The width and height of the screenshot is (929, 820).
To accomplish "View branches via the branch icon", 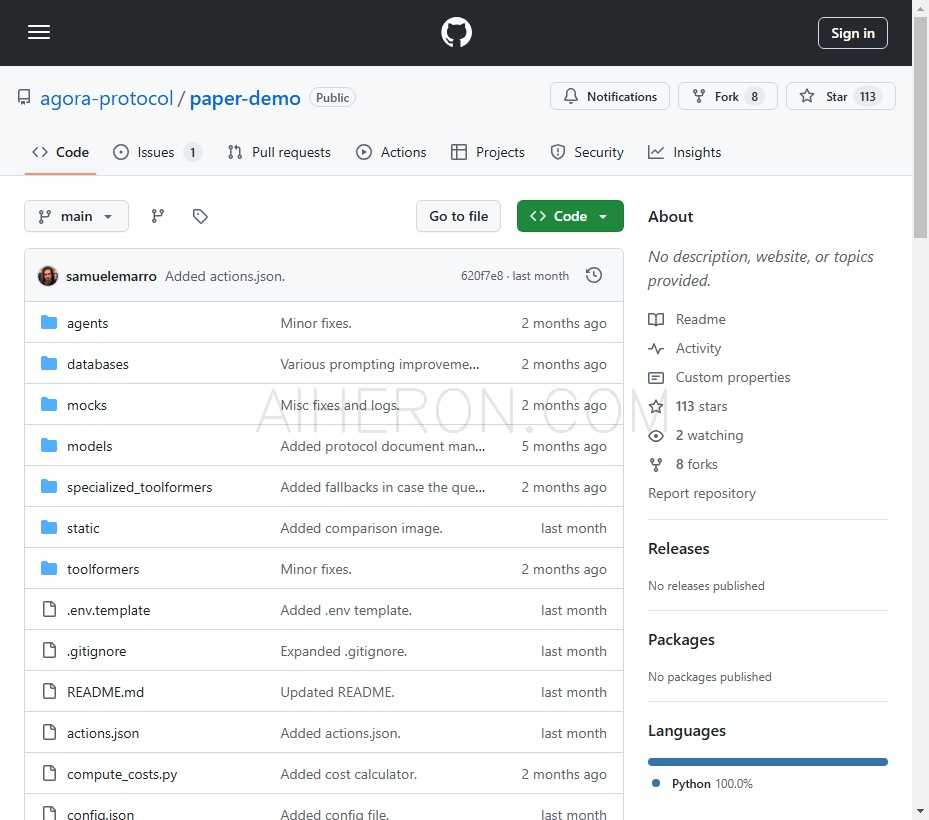I will [x=158, y=216].
